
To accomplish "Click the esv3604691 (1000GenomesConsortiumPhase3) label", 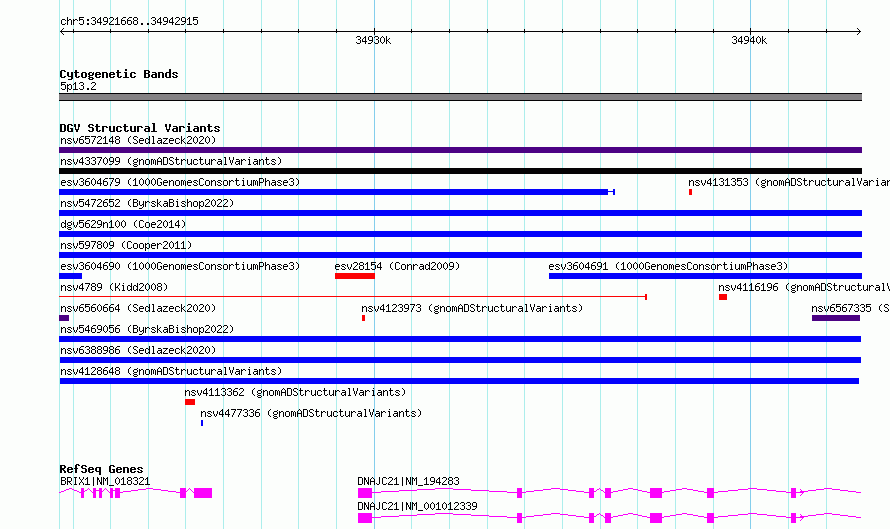I will (669, 266).
